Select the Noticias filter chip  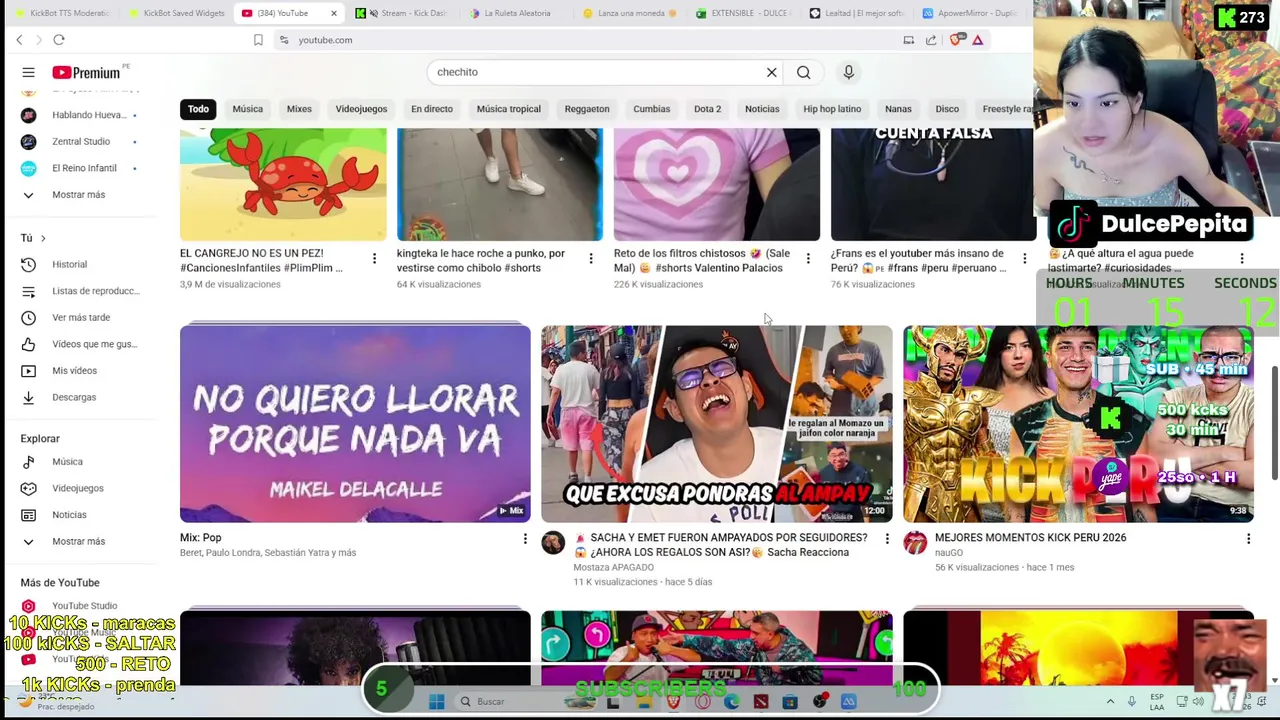762,109
